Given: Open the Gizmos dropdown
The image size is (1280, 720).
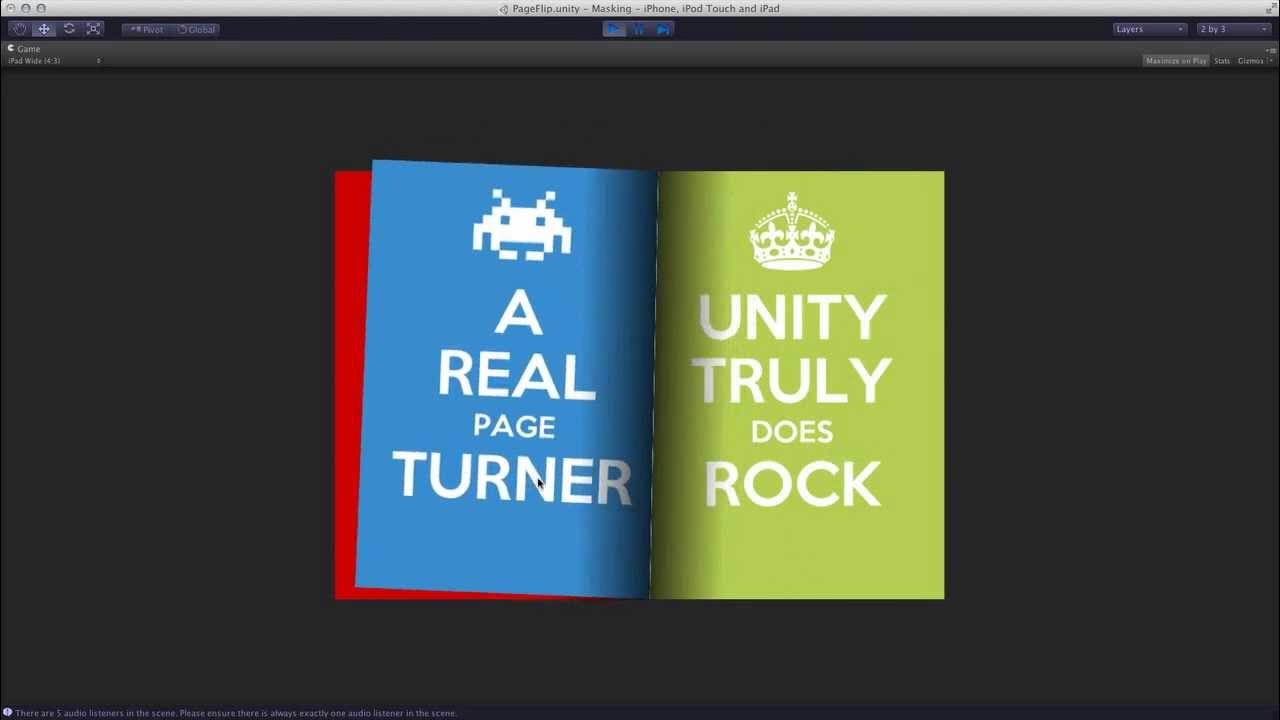Looking at the screenshot, I should 1255,61.
